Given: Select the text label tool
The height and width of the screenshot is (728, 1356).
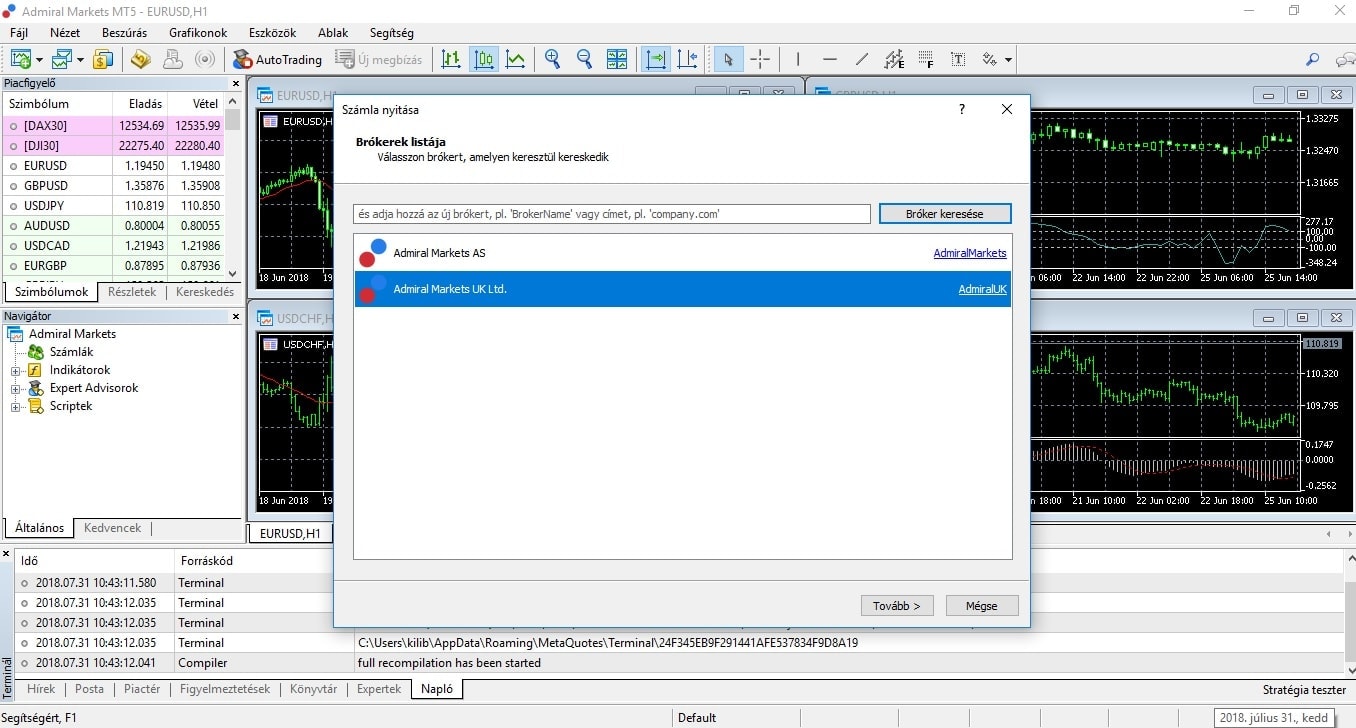Looking at the screenshot, I should [958, 59].
